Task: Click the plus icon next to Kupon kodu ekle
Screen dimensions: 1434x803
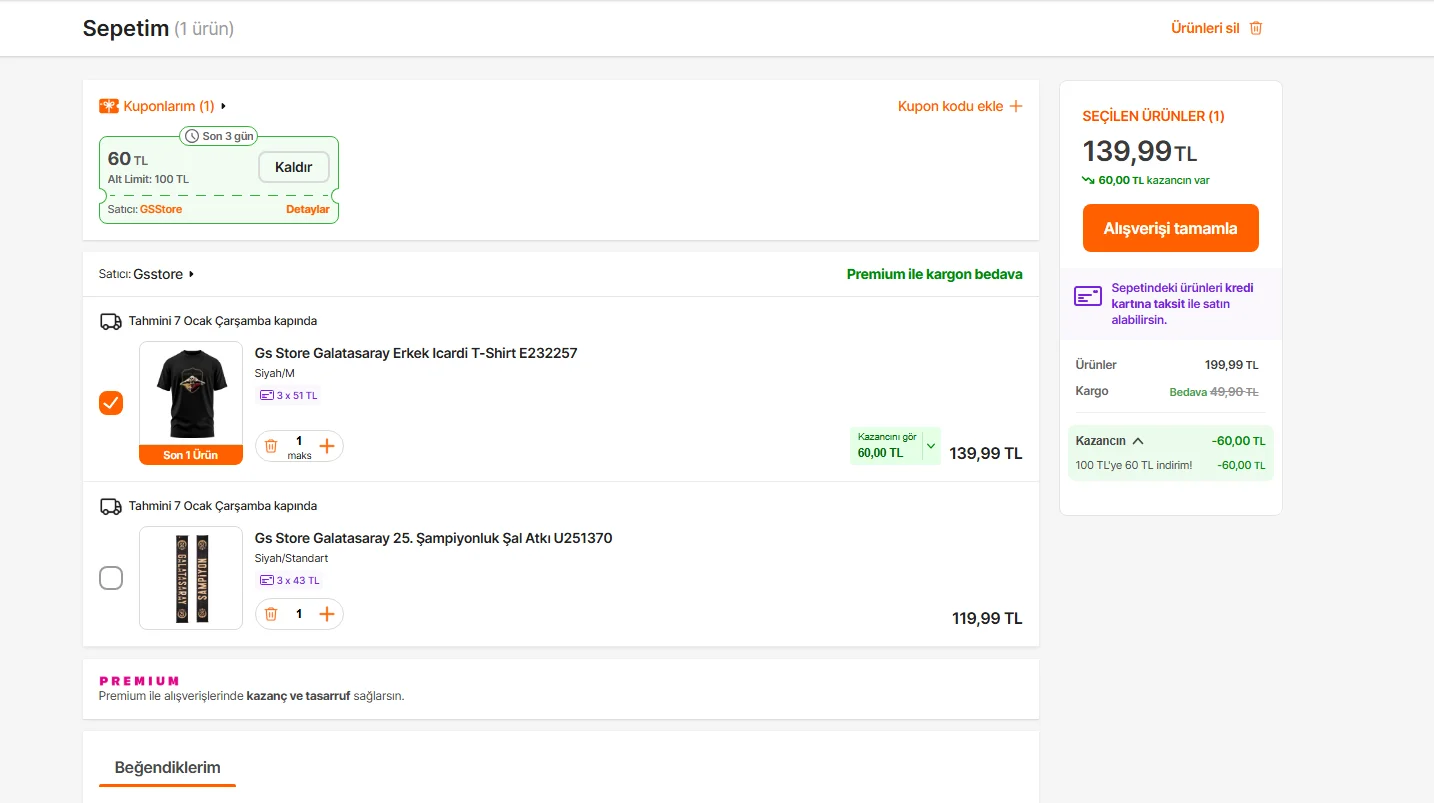Action: (1016, 106)
